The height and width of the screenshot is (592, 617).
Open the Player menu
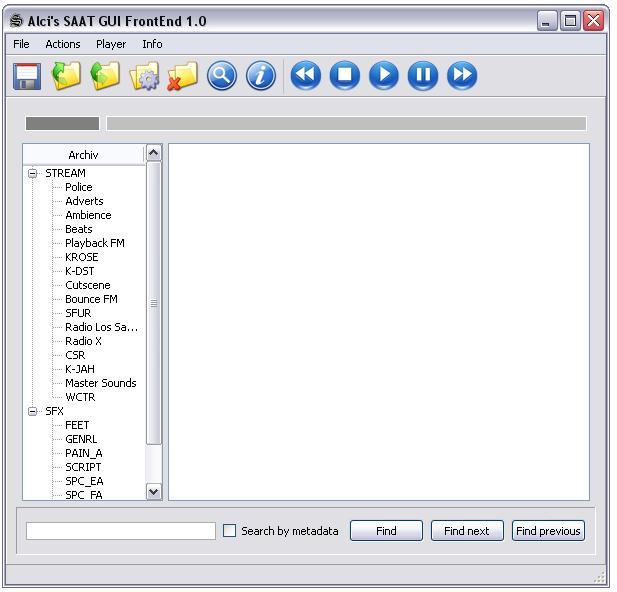[111, 44]
